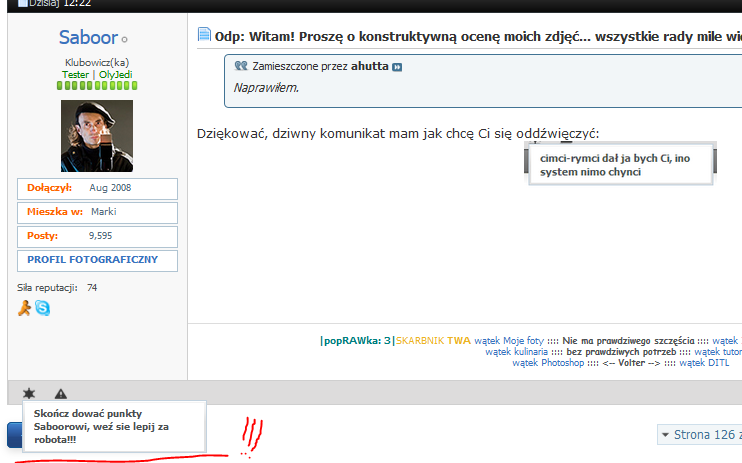Click the quote marks icon in quote box

(x=240, y=66)
